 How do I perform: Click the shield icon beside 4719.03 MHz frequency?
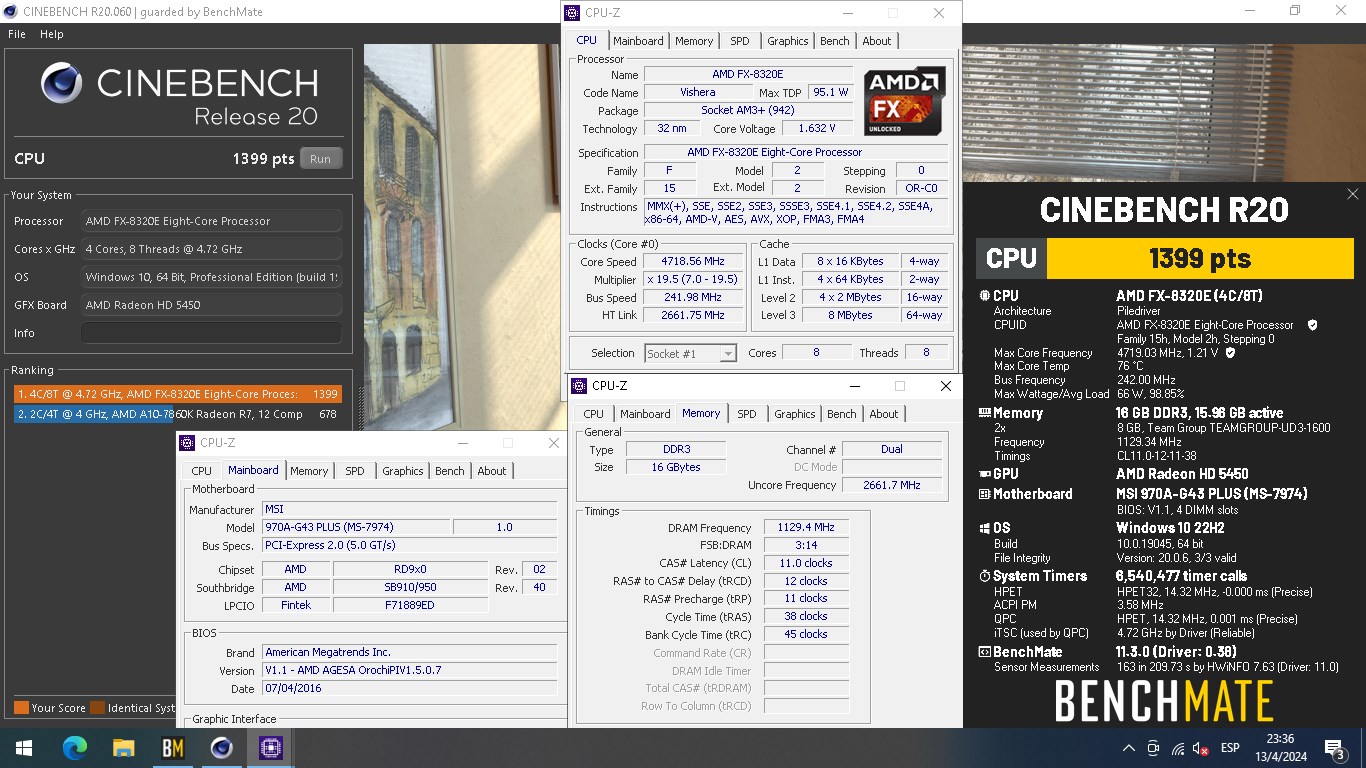coord(1229,353)
